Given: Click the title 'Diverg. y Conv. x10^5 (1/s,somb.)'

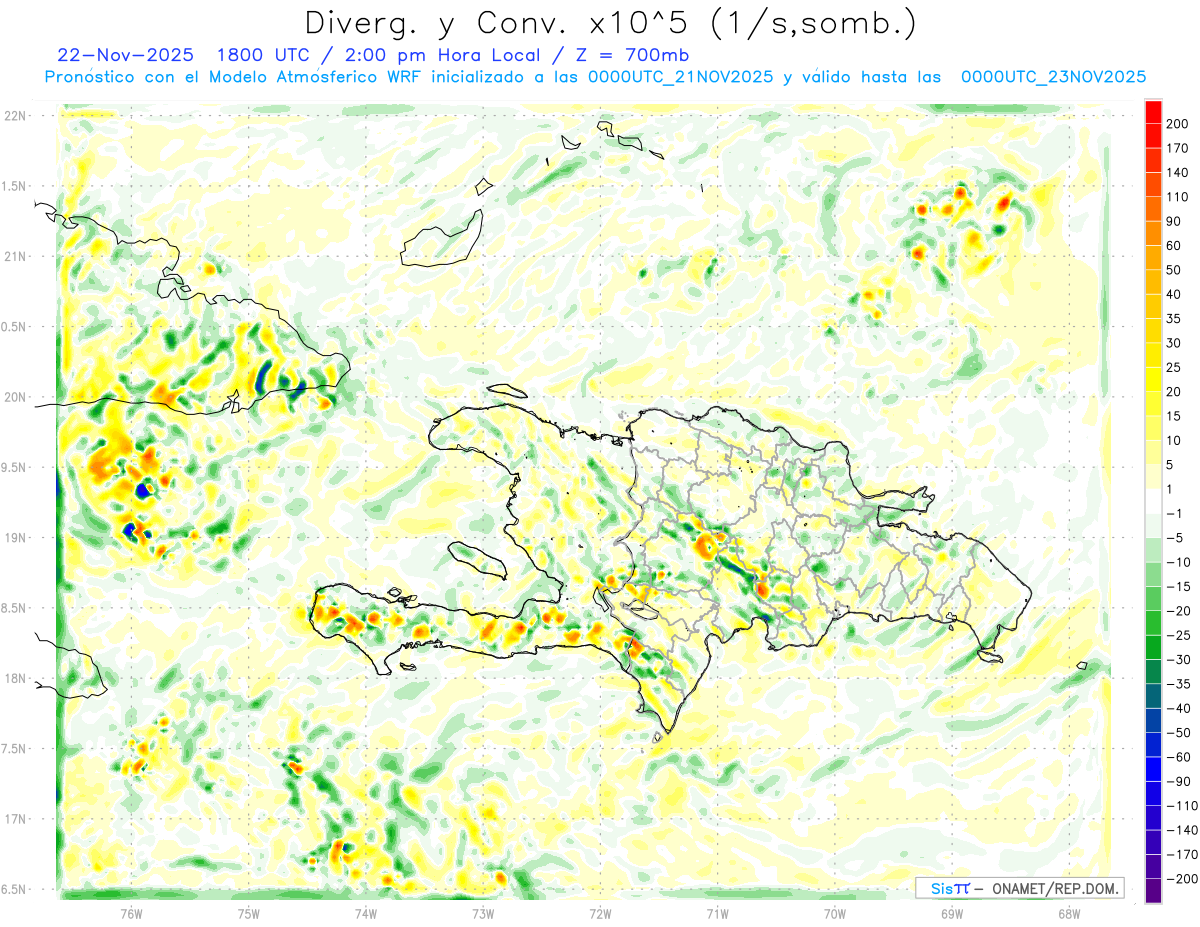Looking at the screenshot, I should point(609,23).
